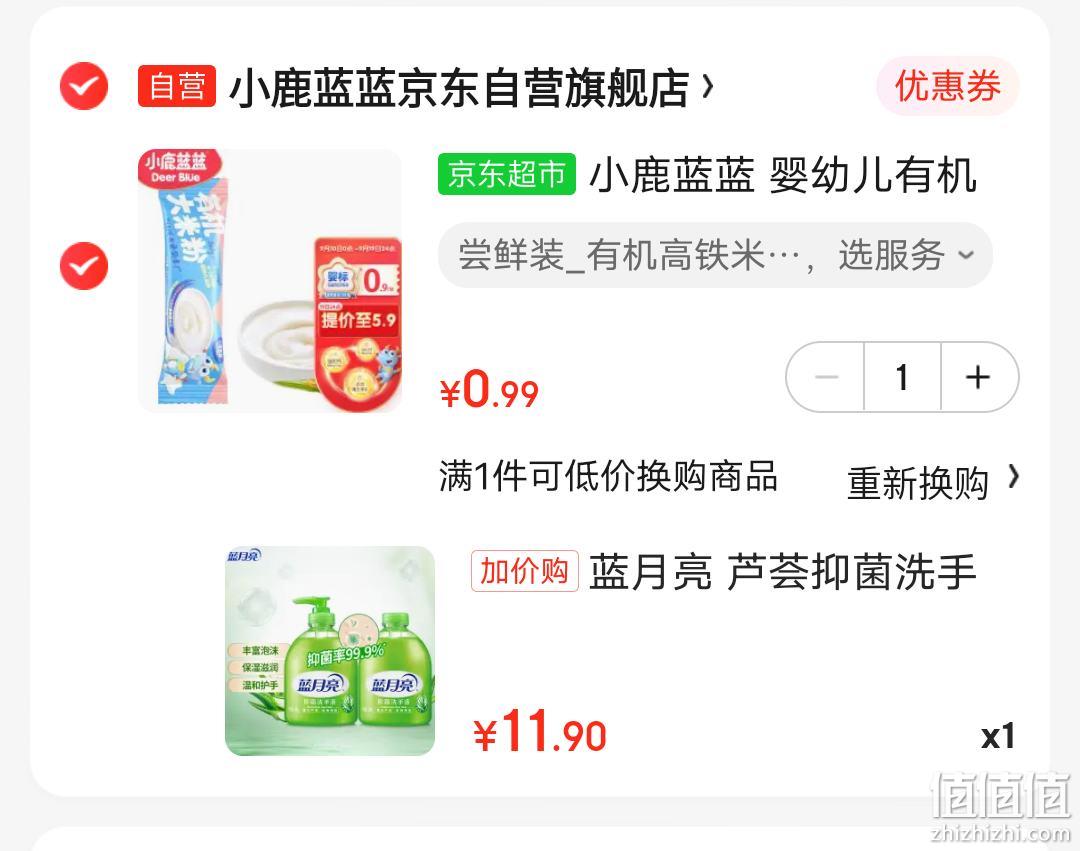Expand the store name chevron arrow
Image resolution: width=1080 pixels, height=851 pixels.
tap(707, 87)
